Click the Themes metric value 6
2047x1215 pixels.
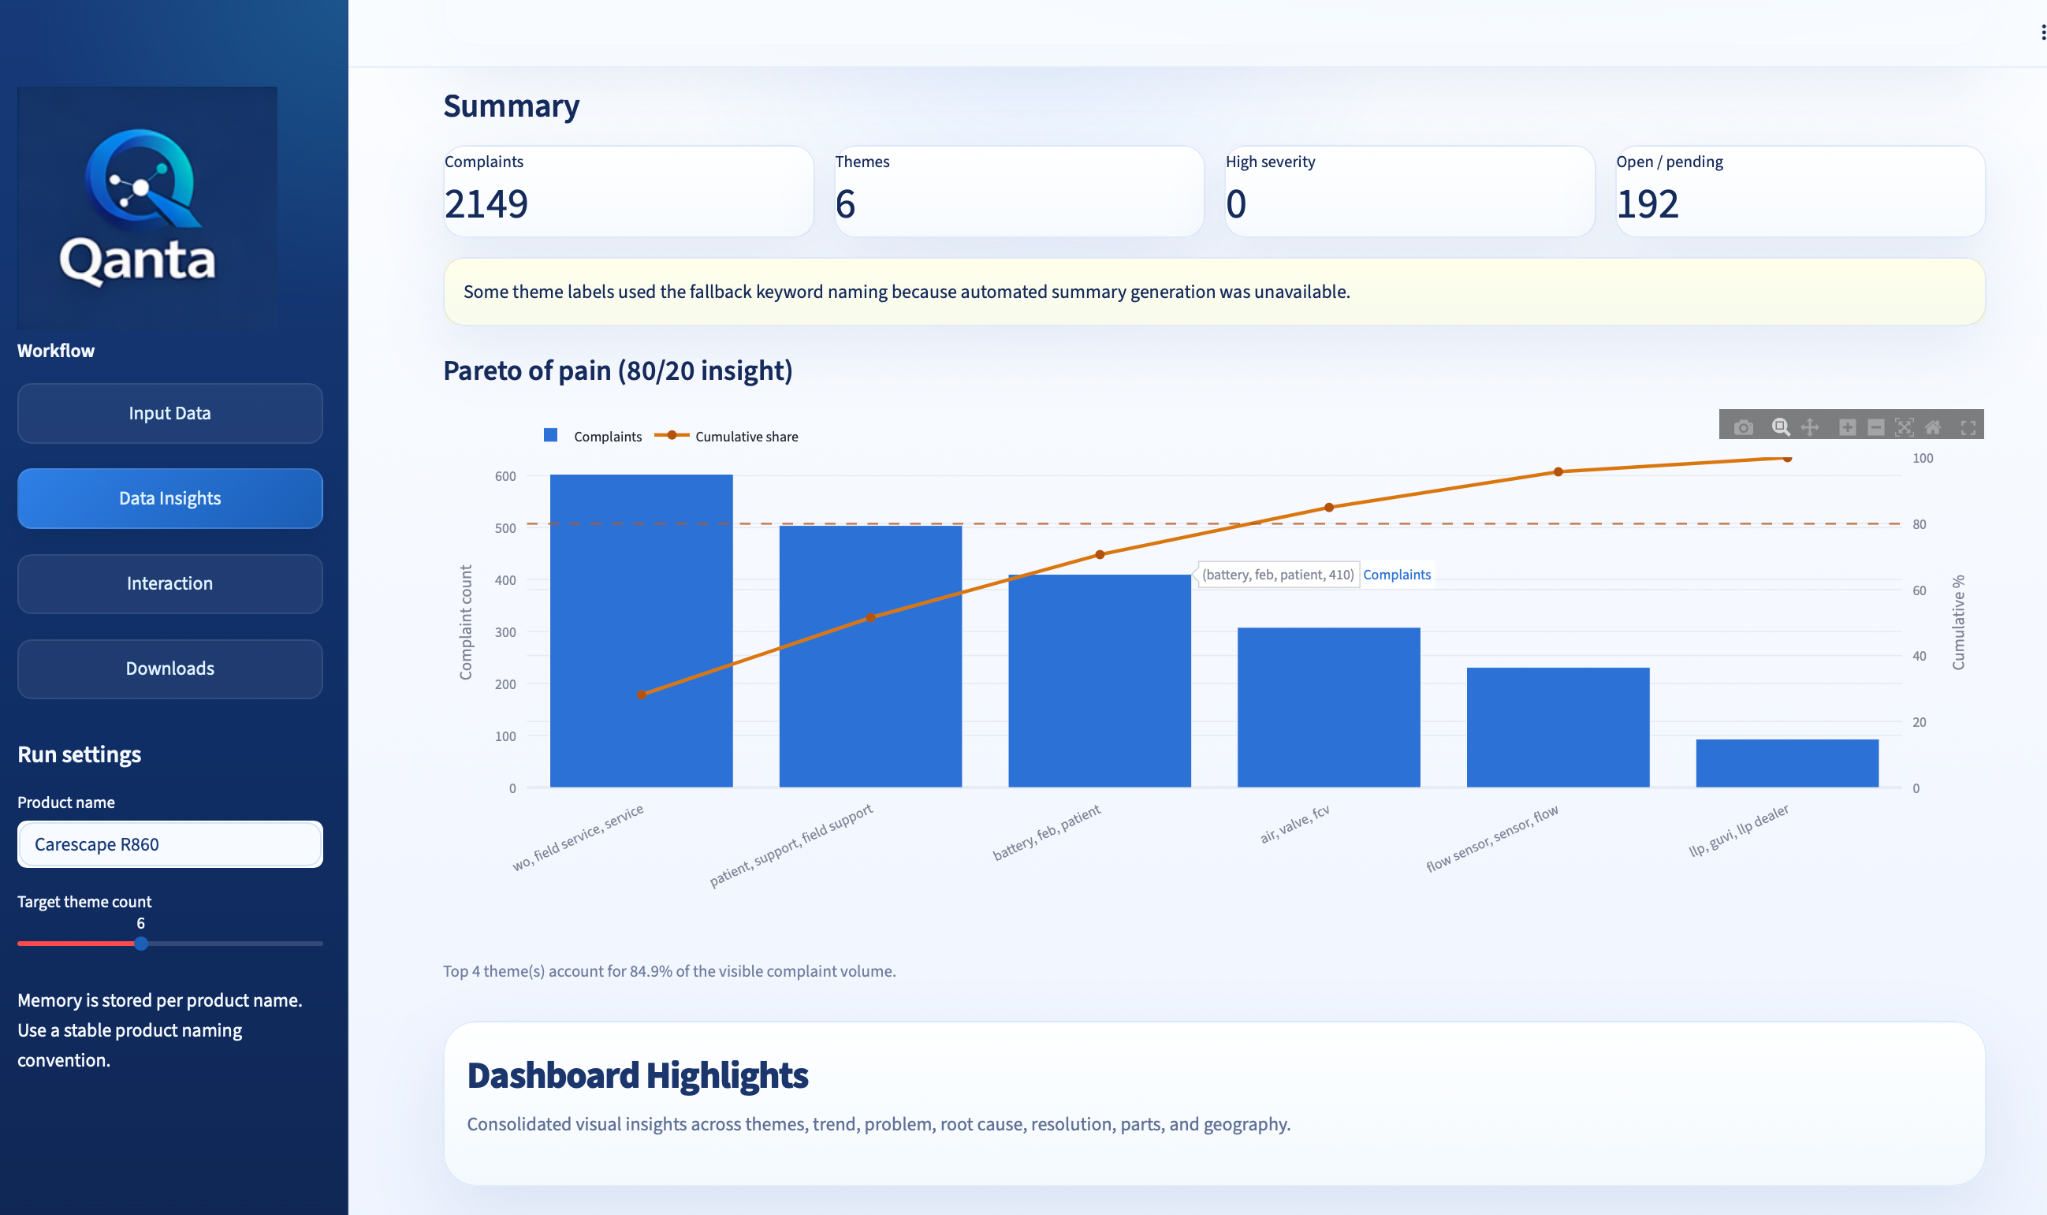[846, 204]
